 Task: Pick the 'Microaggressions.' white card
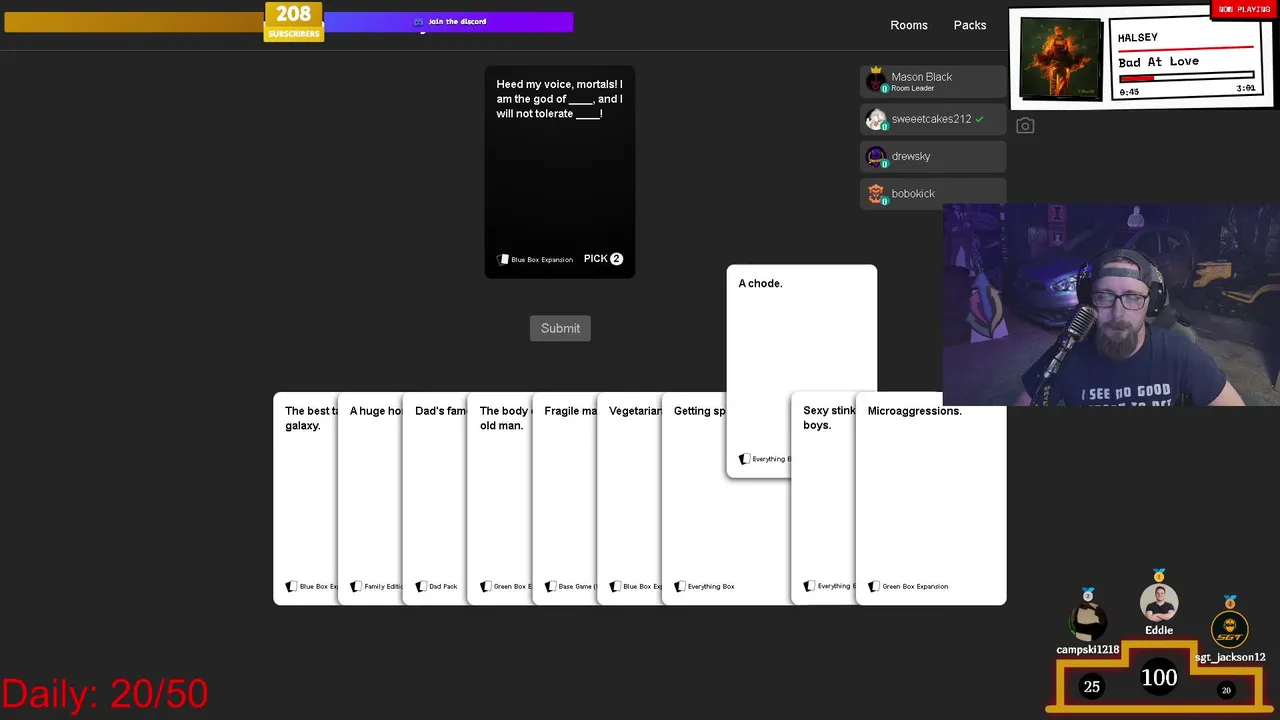click(931, 498)
